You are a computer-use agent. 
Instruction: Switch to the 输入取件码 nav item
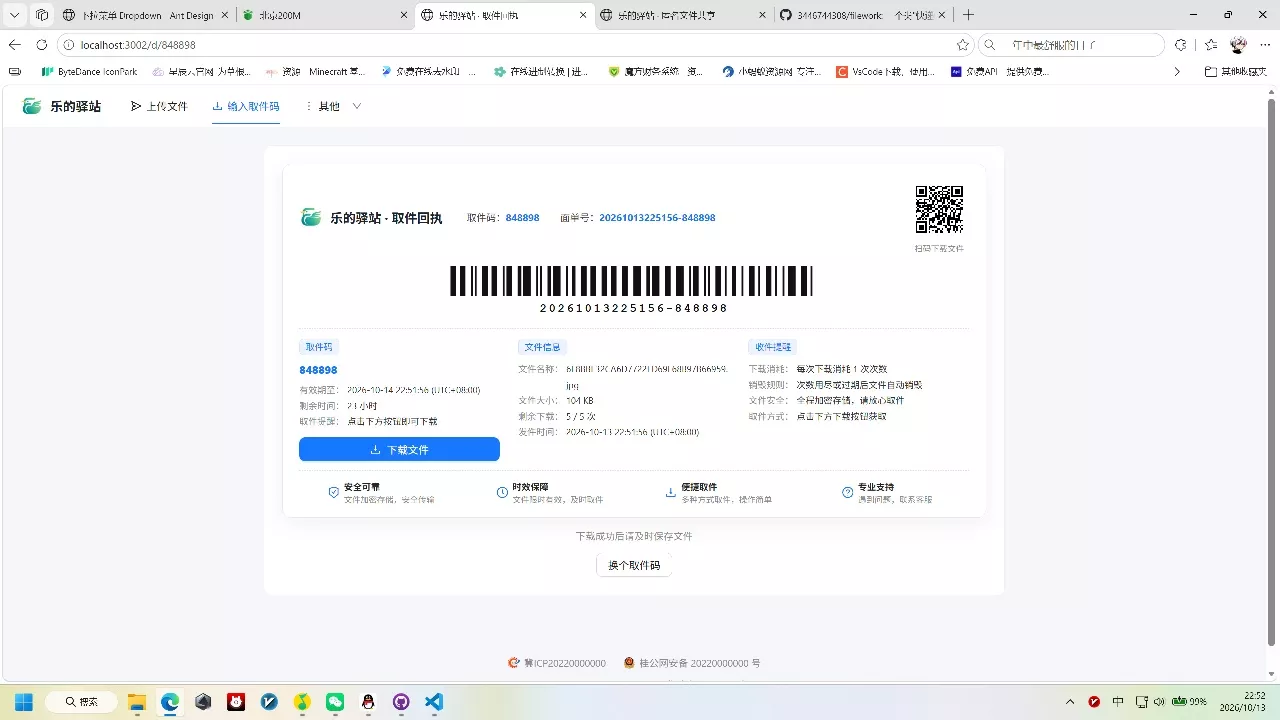coord(246,106)
